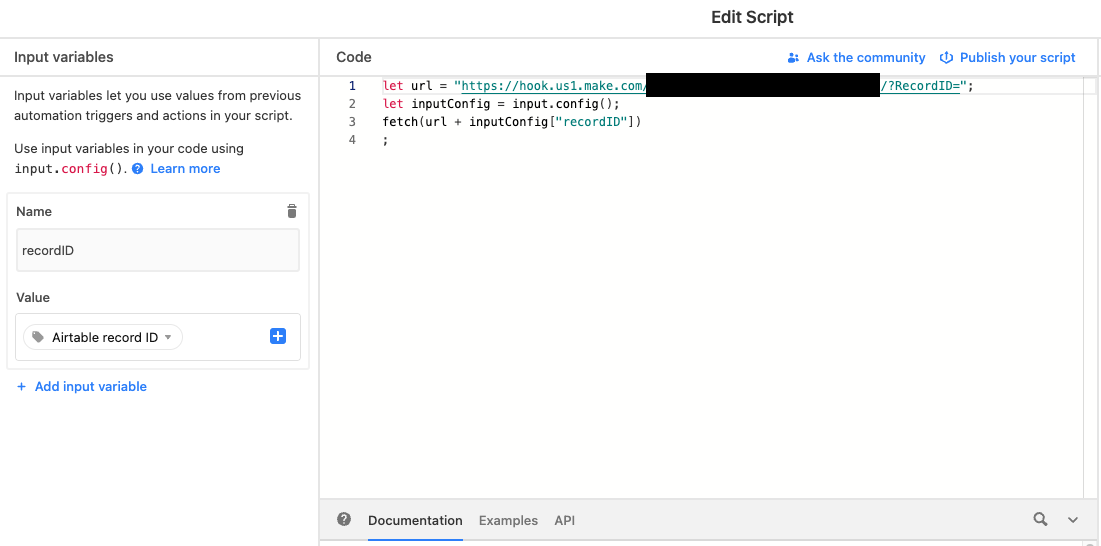The height and width of the screenshot is (546, 1101).
Task: Click the blue plus icon in Value field
Action: [278, 337]
